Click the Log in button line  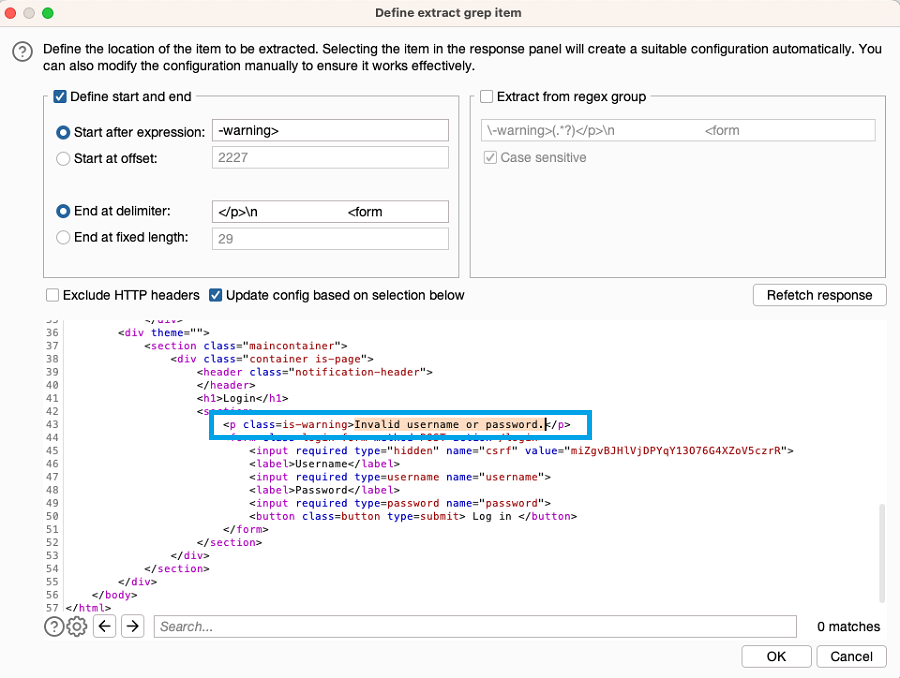413,516
